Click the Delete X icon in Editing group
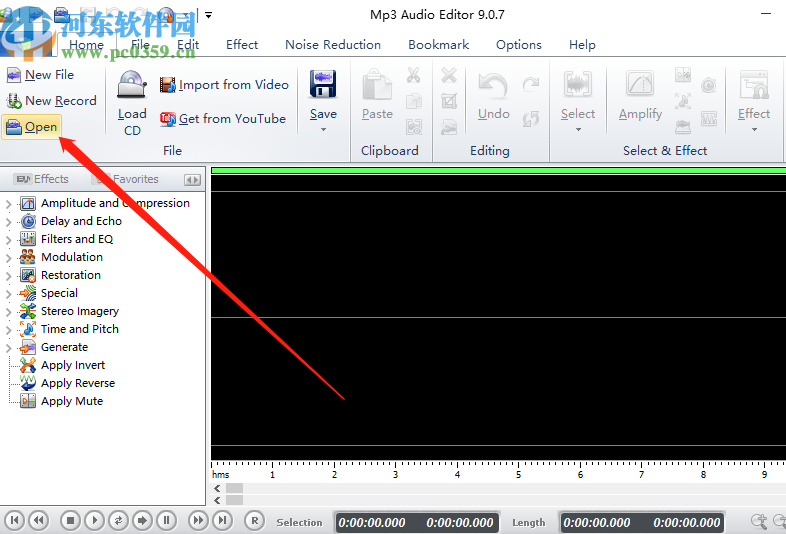The image size is (786, 534). (x=449, y=75)
